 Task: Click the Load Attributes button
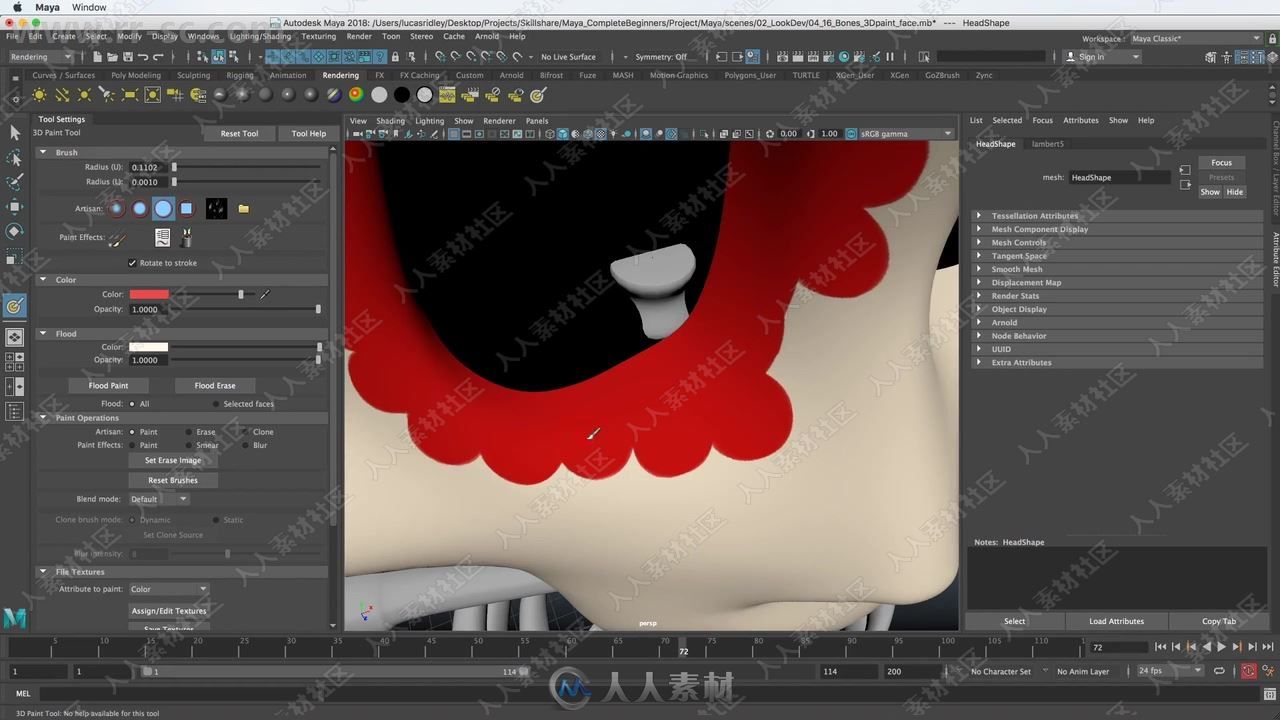click(x=1116, y=621)
